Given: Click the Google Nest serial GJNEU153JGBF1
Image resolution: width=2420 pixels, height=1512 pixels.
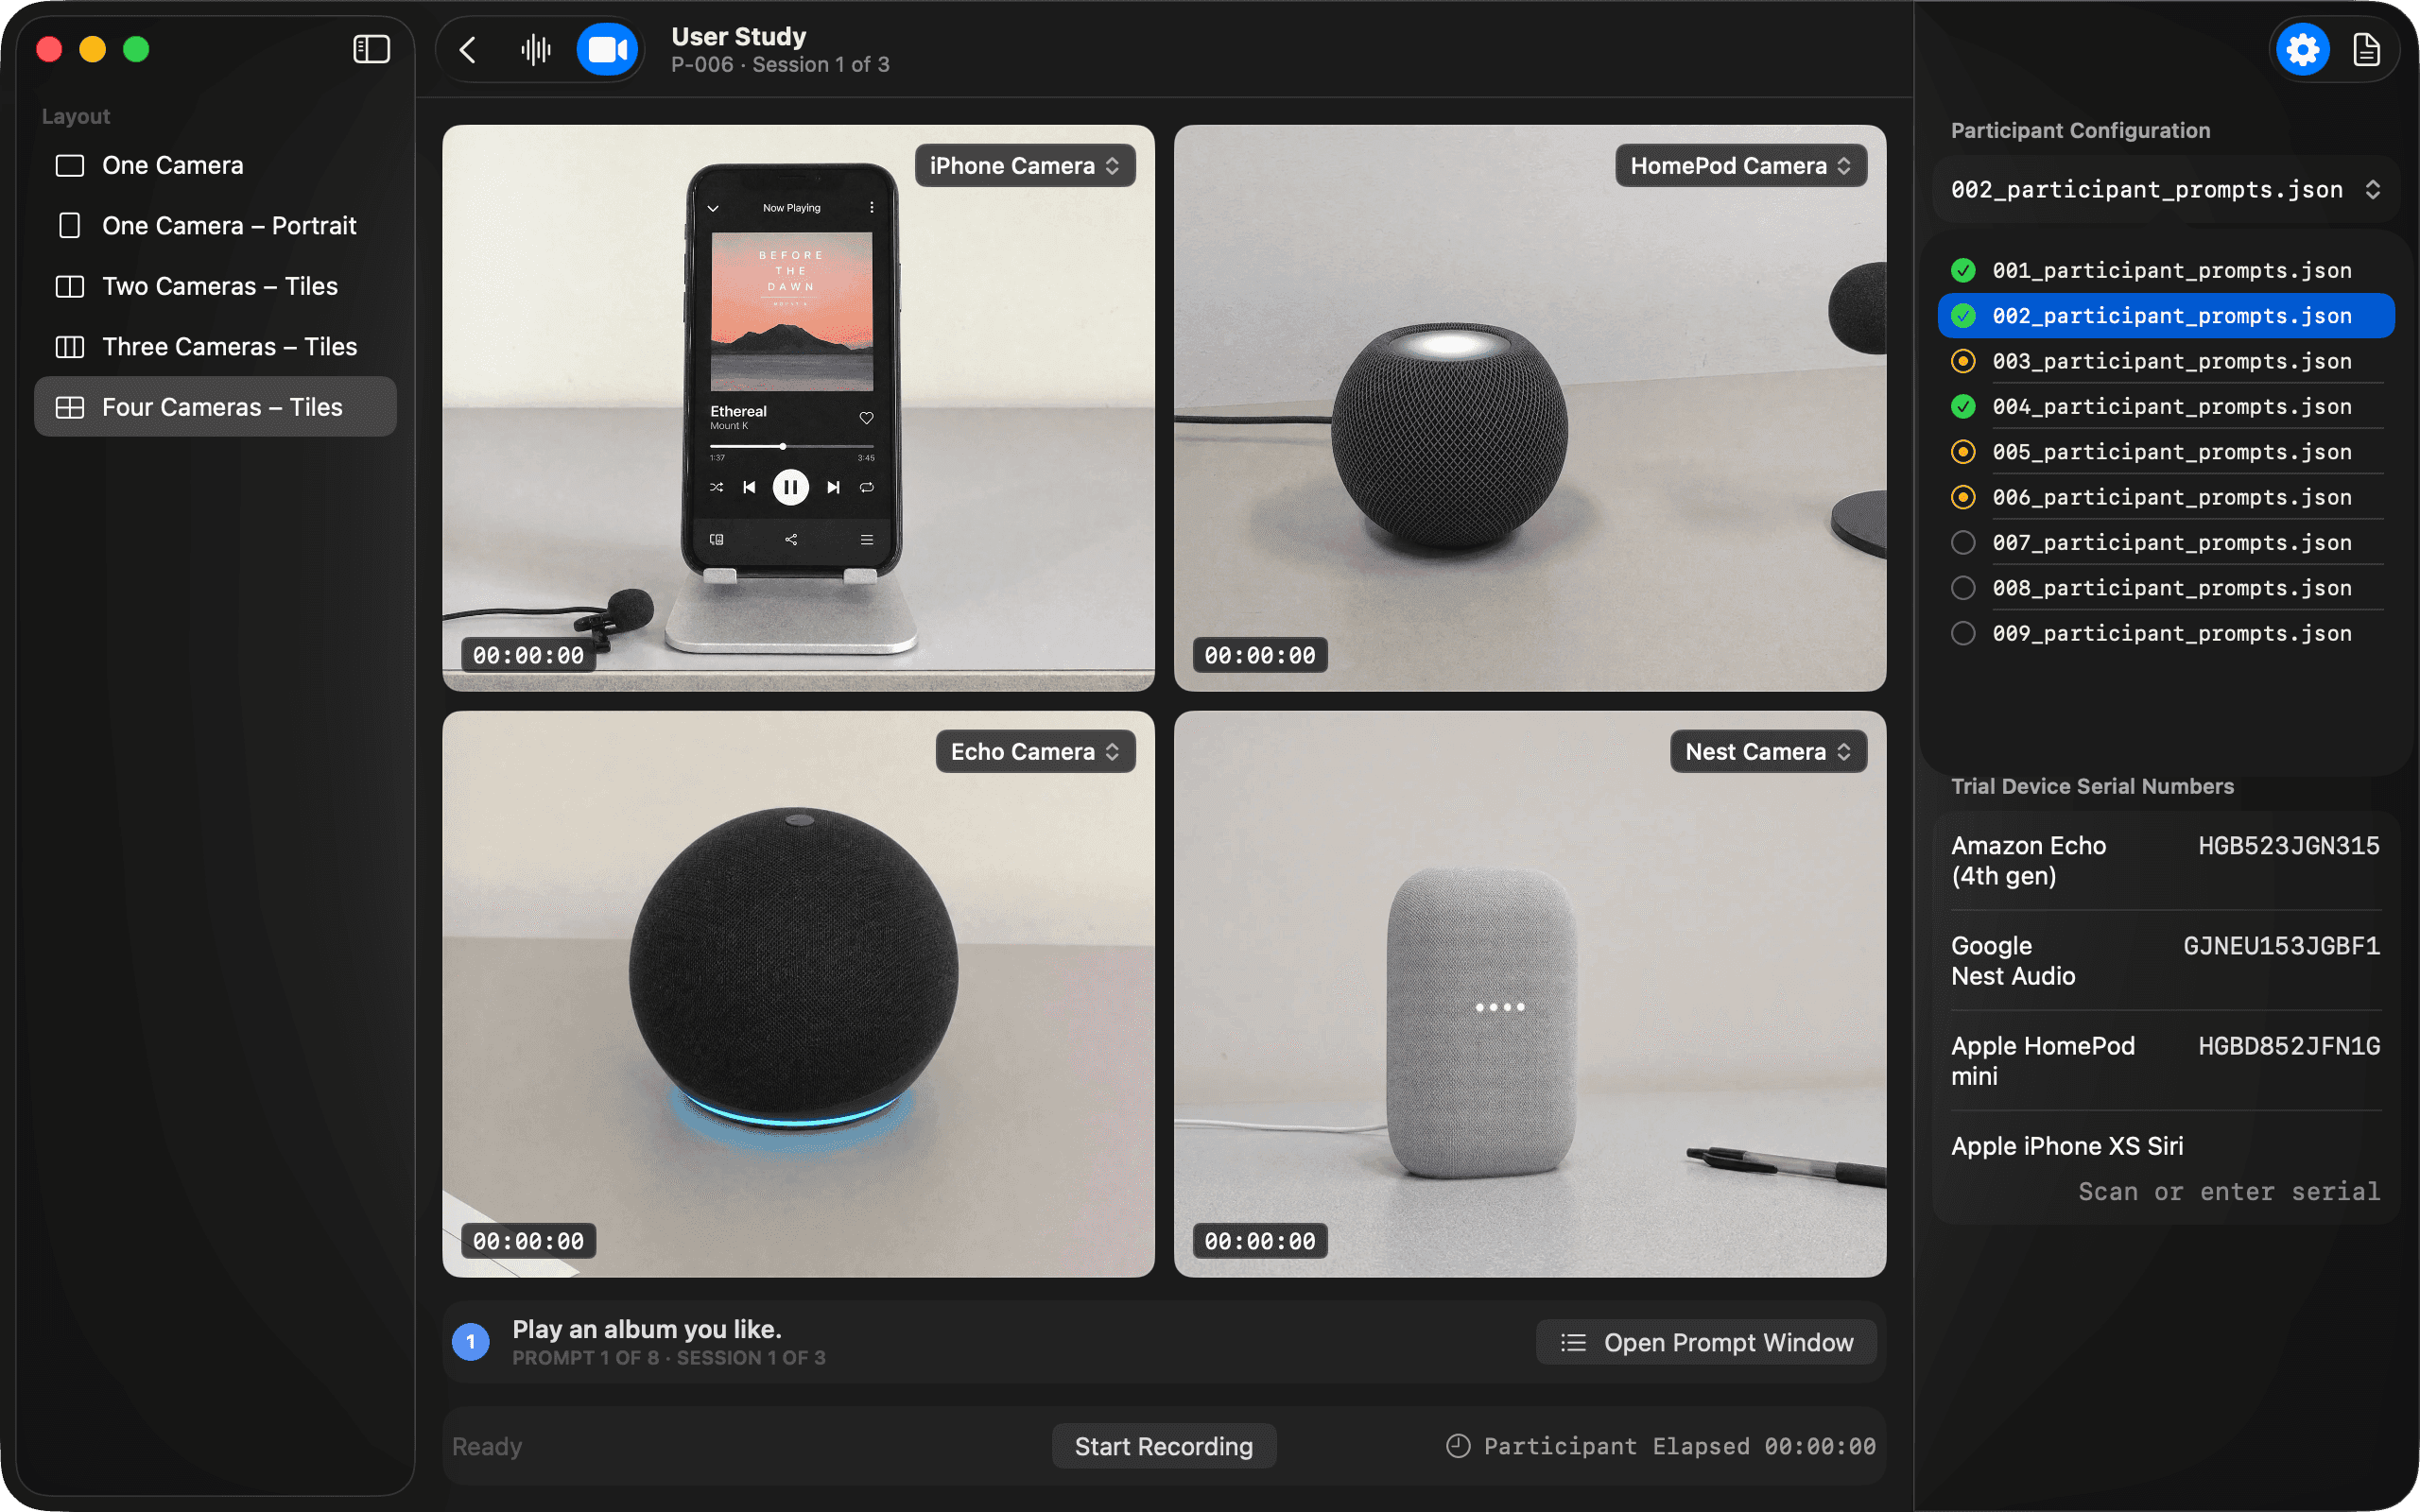Looking at the screenshot, I should tap(2281, 946).
